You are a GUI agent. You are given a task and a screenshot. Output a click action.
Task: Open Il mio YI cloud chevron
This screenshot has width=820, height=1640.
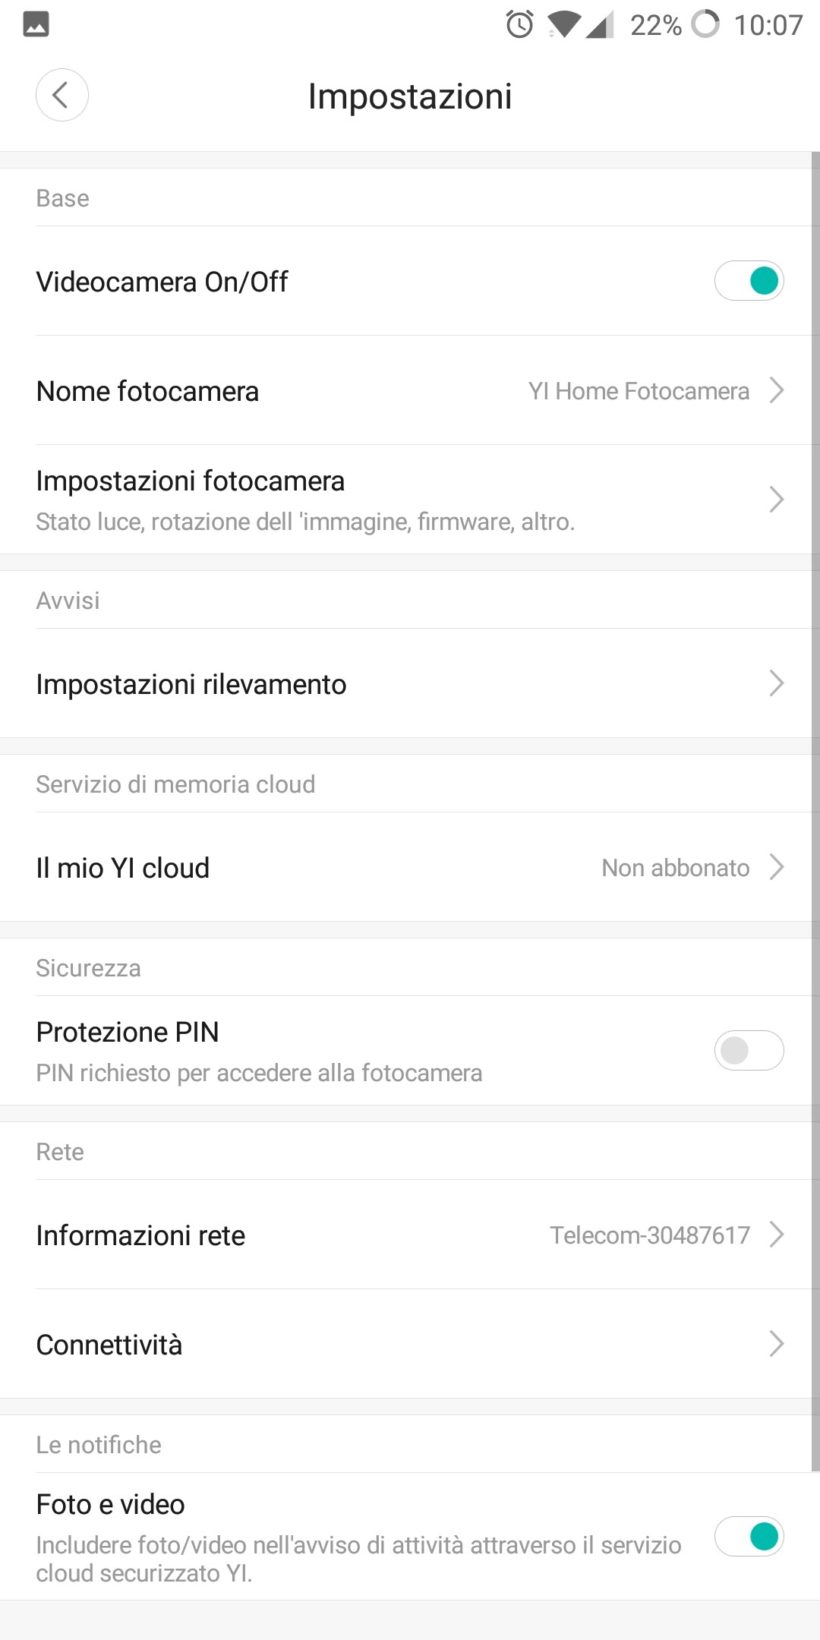pos(776,867)
